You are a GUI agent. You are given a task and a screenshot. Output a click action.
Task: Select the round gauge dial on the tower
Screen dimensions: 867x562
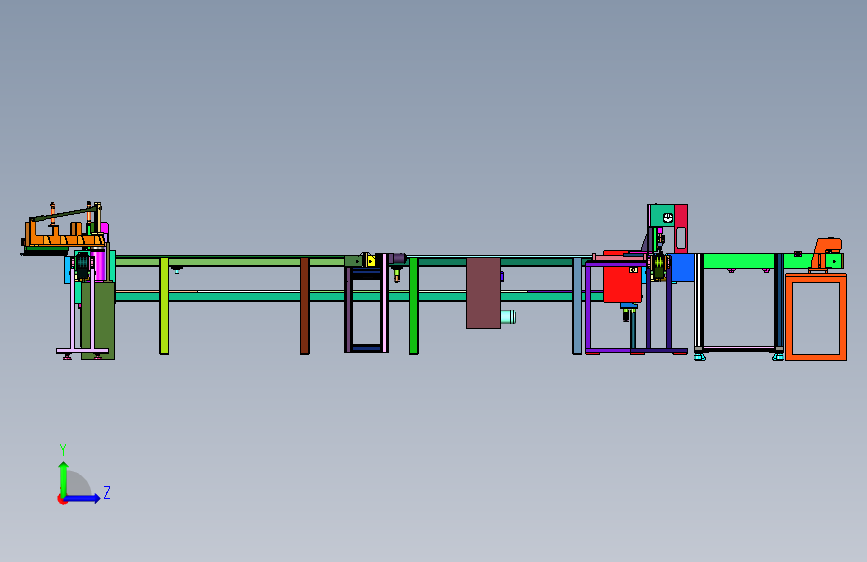668,218
